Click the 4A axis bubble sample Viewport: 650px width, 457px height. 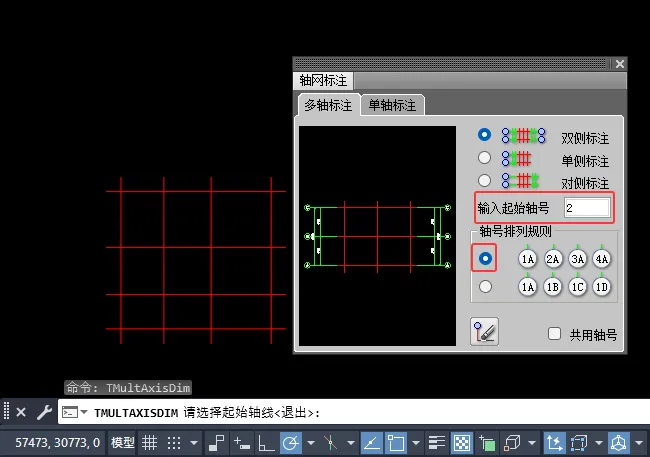click(601, 259)
